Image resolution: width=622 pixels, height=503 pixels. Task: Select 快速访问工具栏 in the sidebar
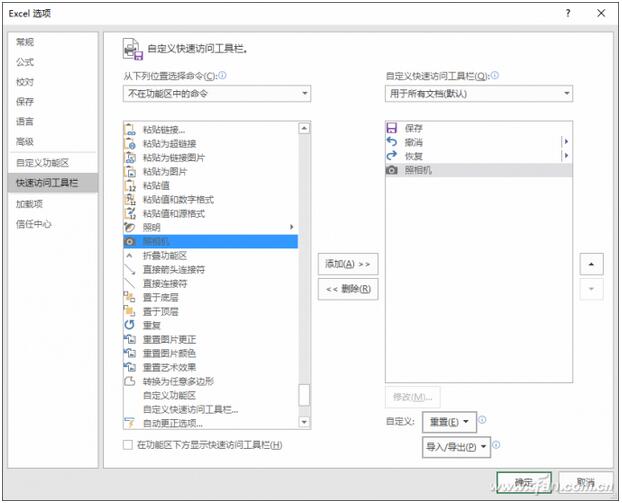click(x=53, y=183)
